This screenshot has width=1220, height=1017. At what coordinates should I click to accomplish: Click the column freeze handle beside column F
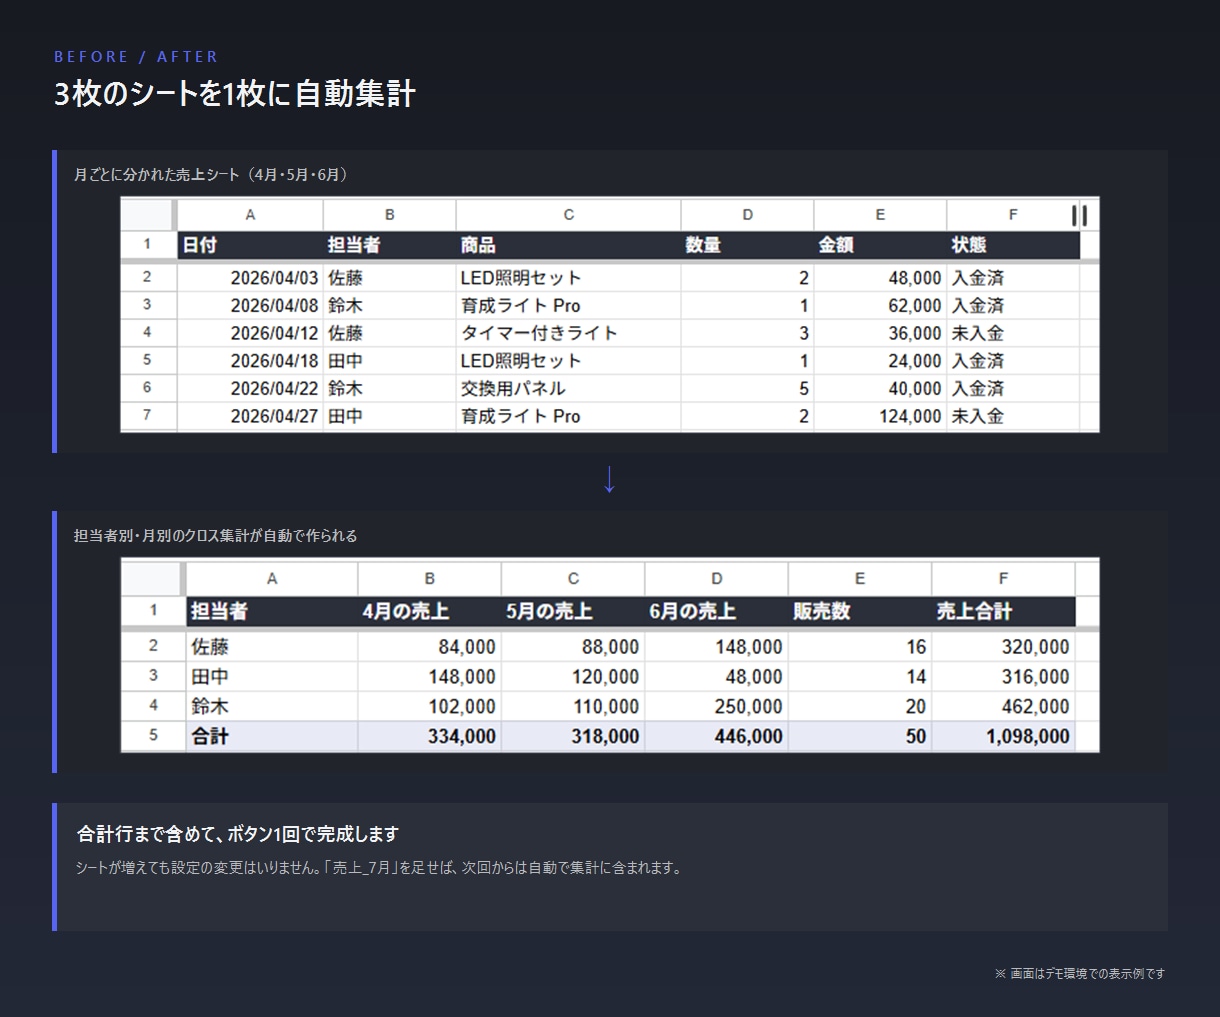click(x=1079, y=215)
